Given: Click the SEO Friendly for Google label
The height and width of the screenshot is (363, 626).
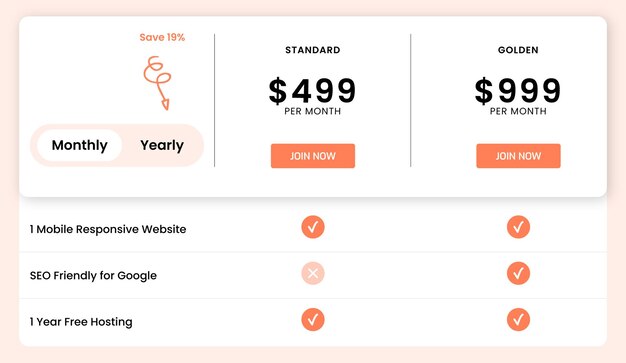Looking at the screenshot, I should 93,276.
